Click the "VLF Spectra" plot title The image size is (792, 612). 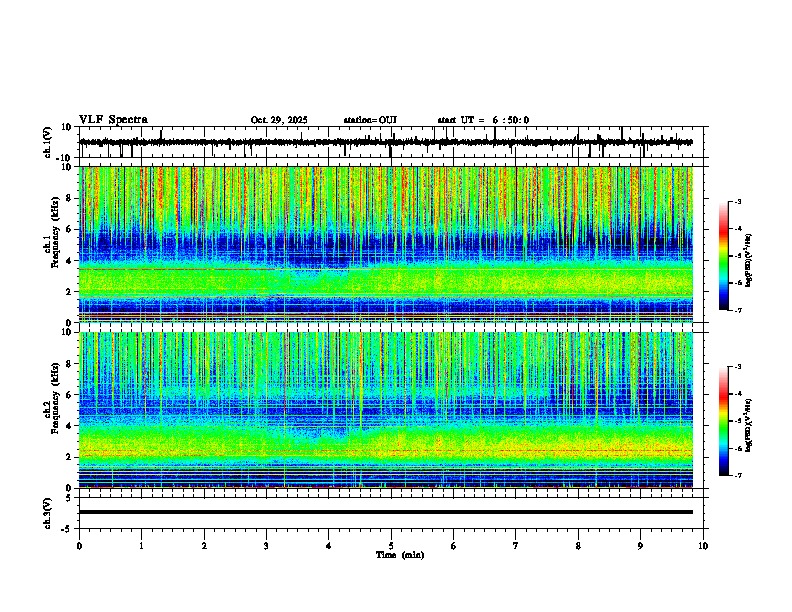[113, 120]
